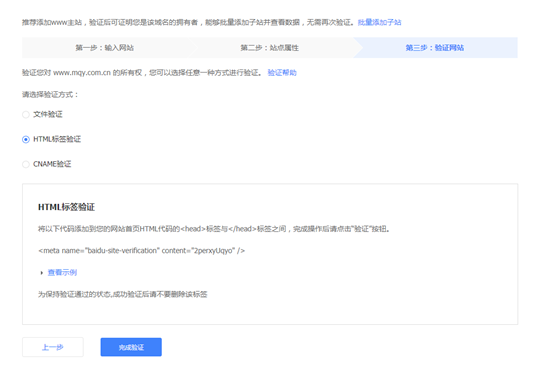This screenshot has height=388, width=558.
Task: Switch to step 第二步：站点属性
Action: [x=269, y=48]
